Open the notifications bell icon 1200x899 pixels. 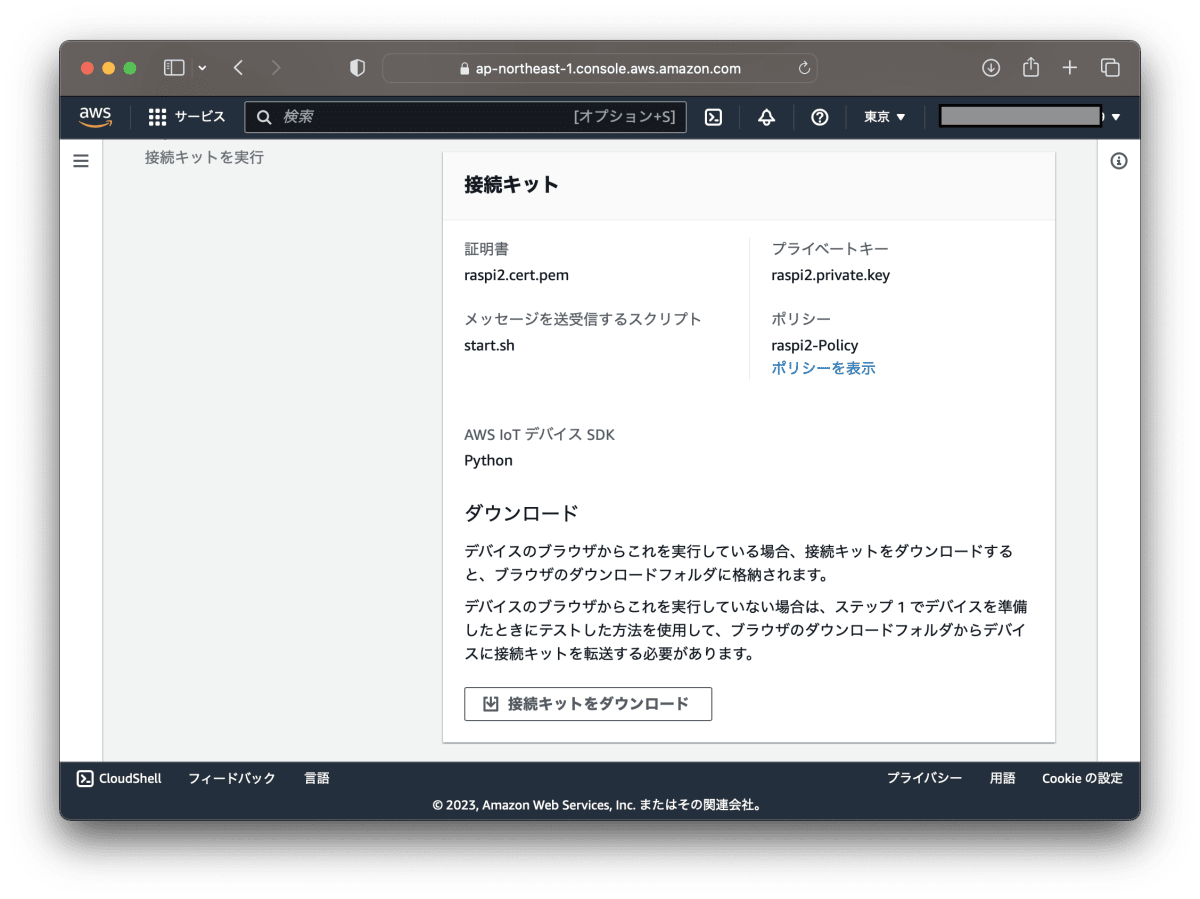[767, 117]
